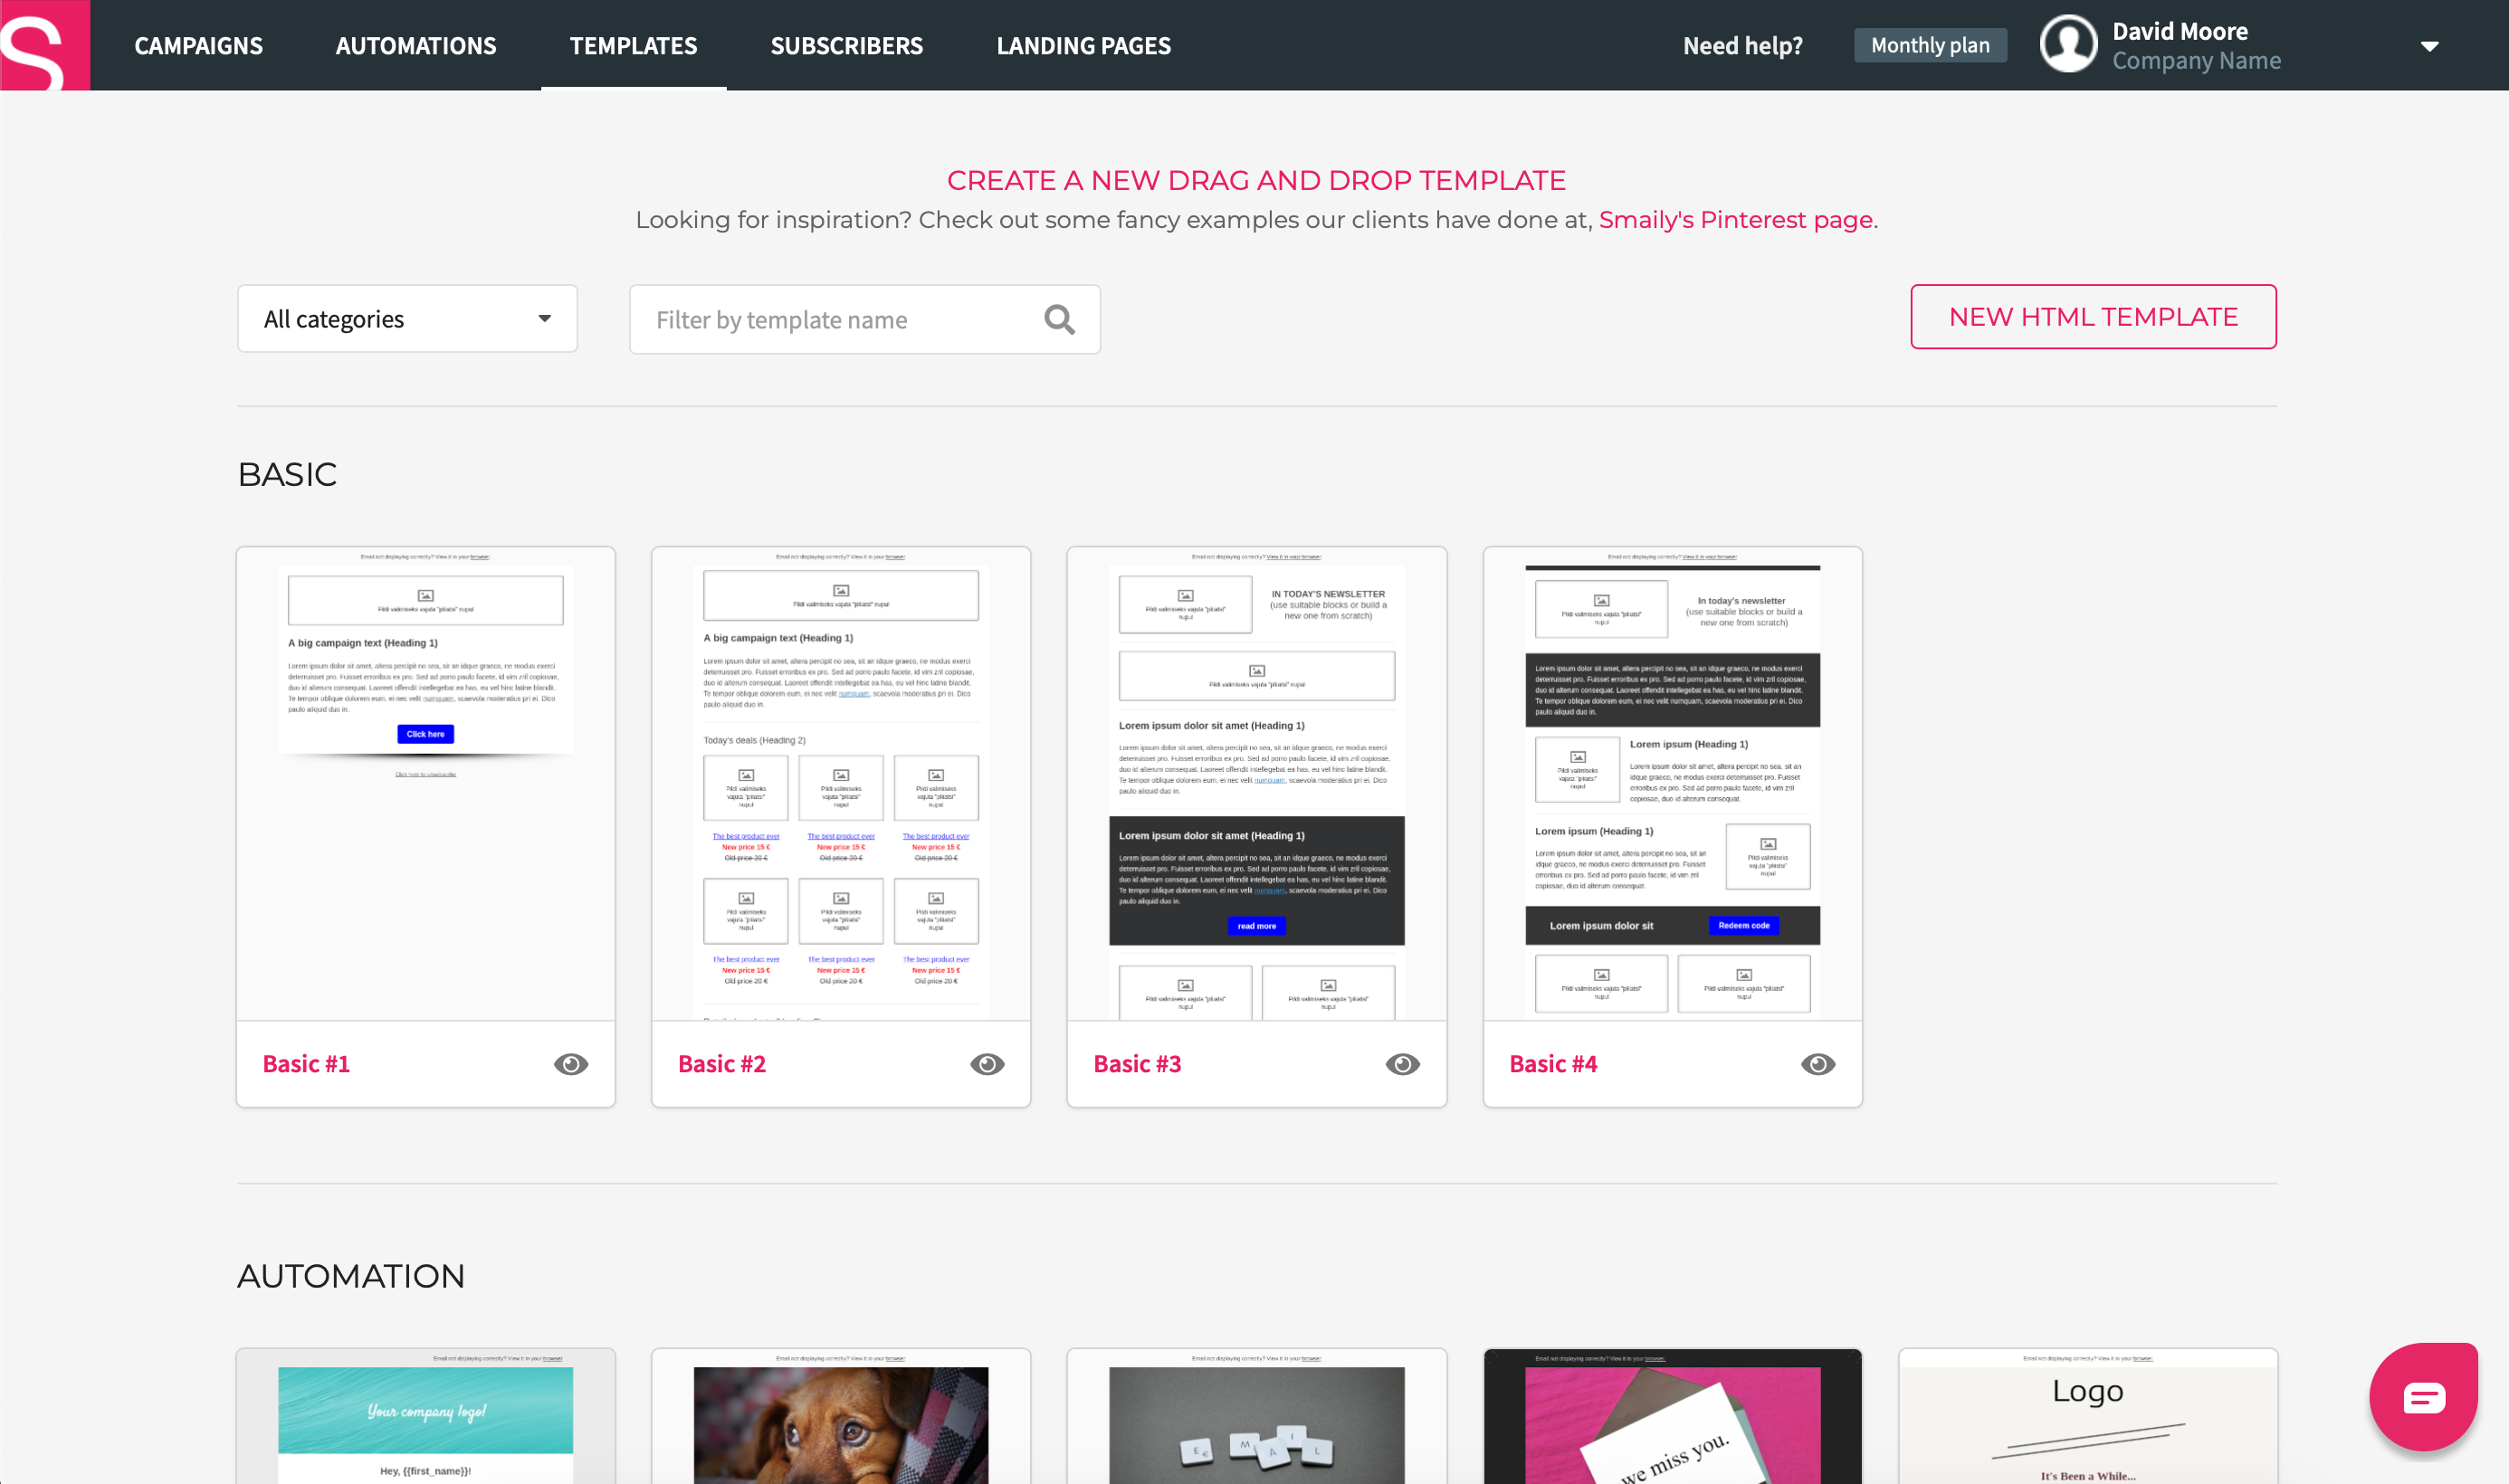Select the Basic #4 template thumbnail
The image size is (2509, 1484).
tap(1672, 784)
